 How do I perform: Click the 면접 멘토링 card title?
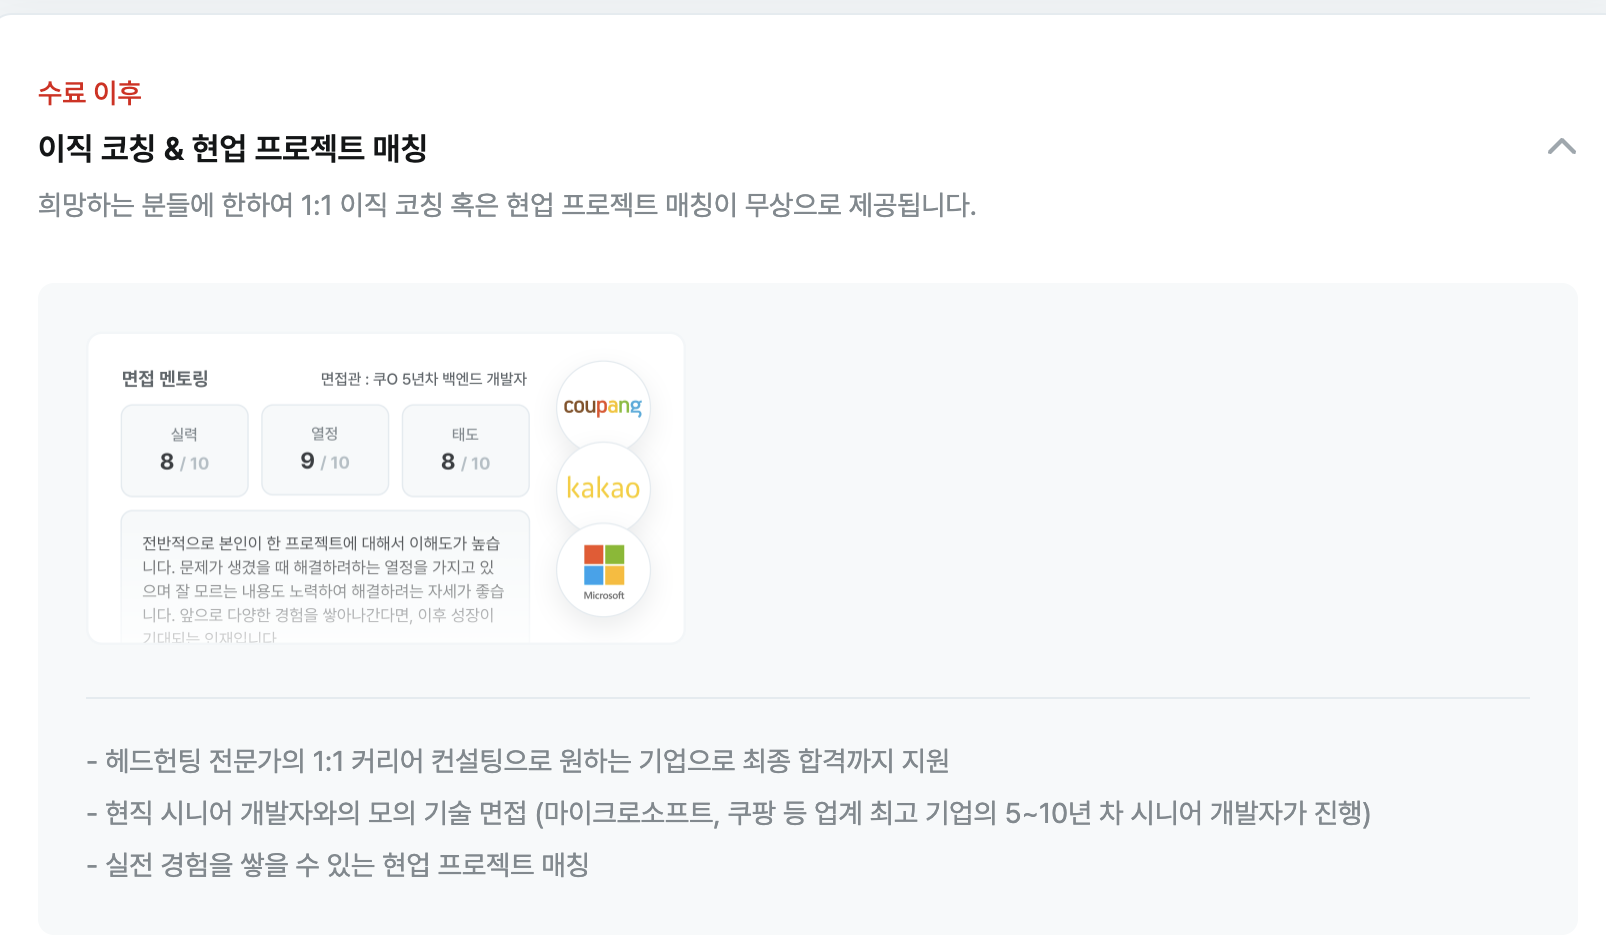[165, 378]
